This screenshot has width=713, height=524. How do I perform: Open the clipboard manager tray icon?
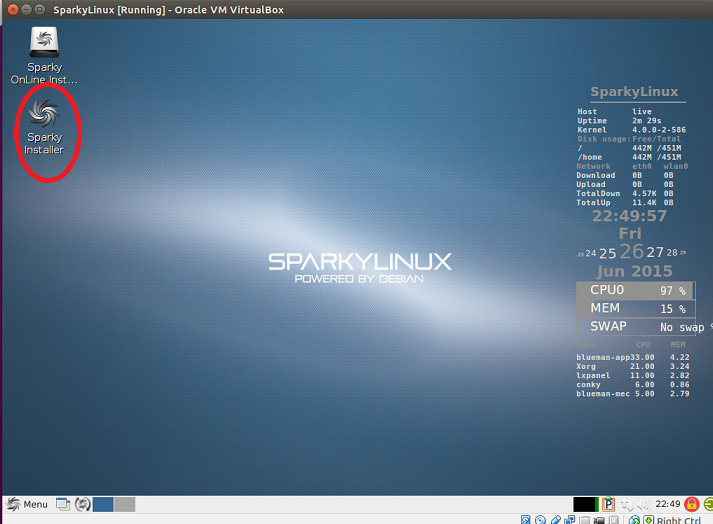[608, 504]
